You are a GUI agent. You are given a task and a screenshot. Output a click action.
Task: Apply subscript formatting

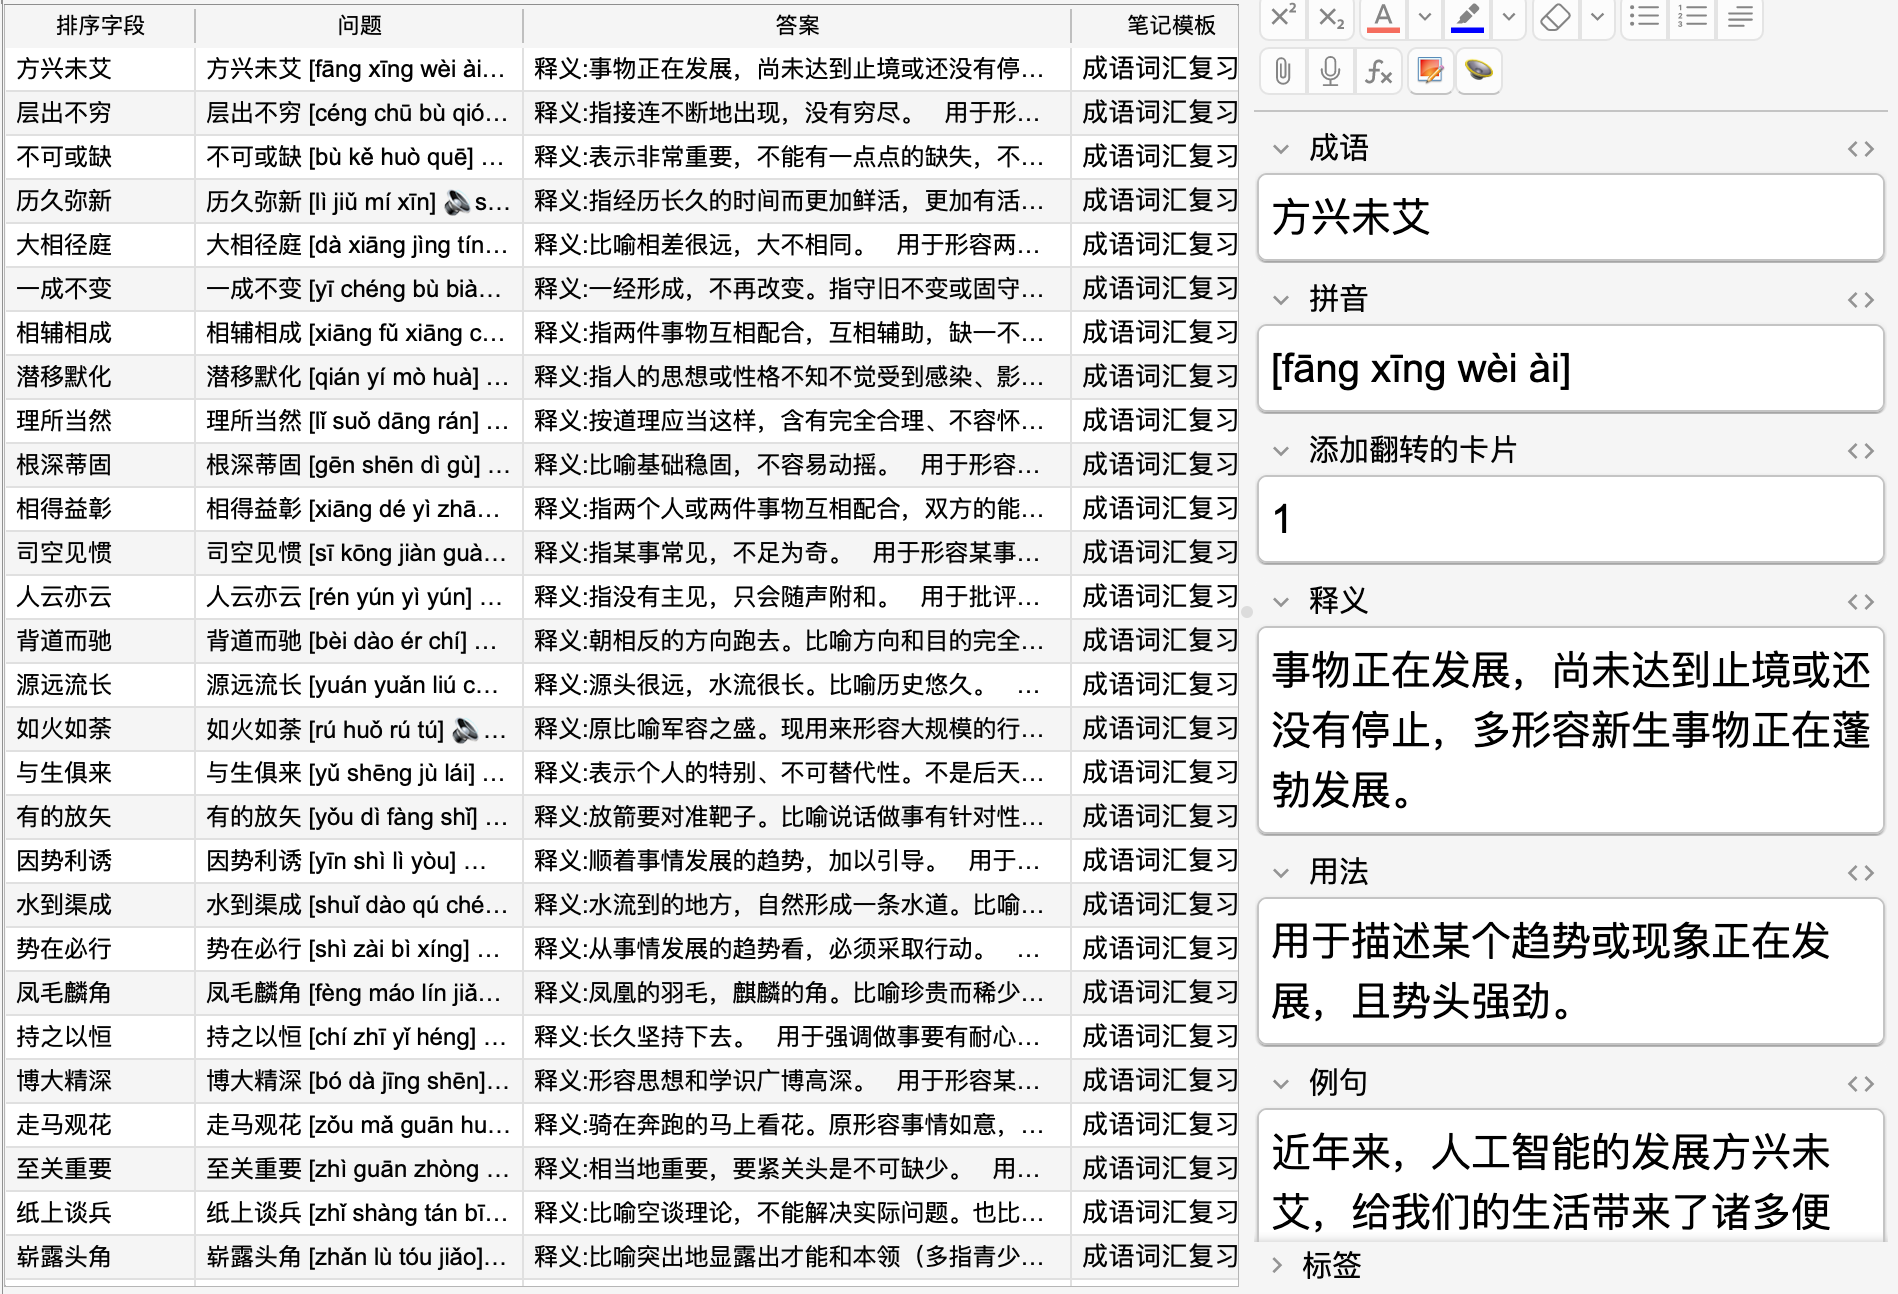1331,17
